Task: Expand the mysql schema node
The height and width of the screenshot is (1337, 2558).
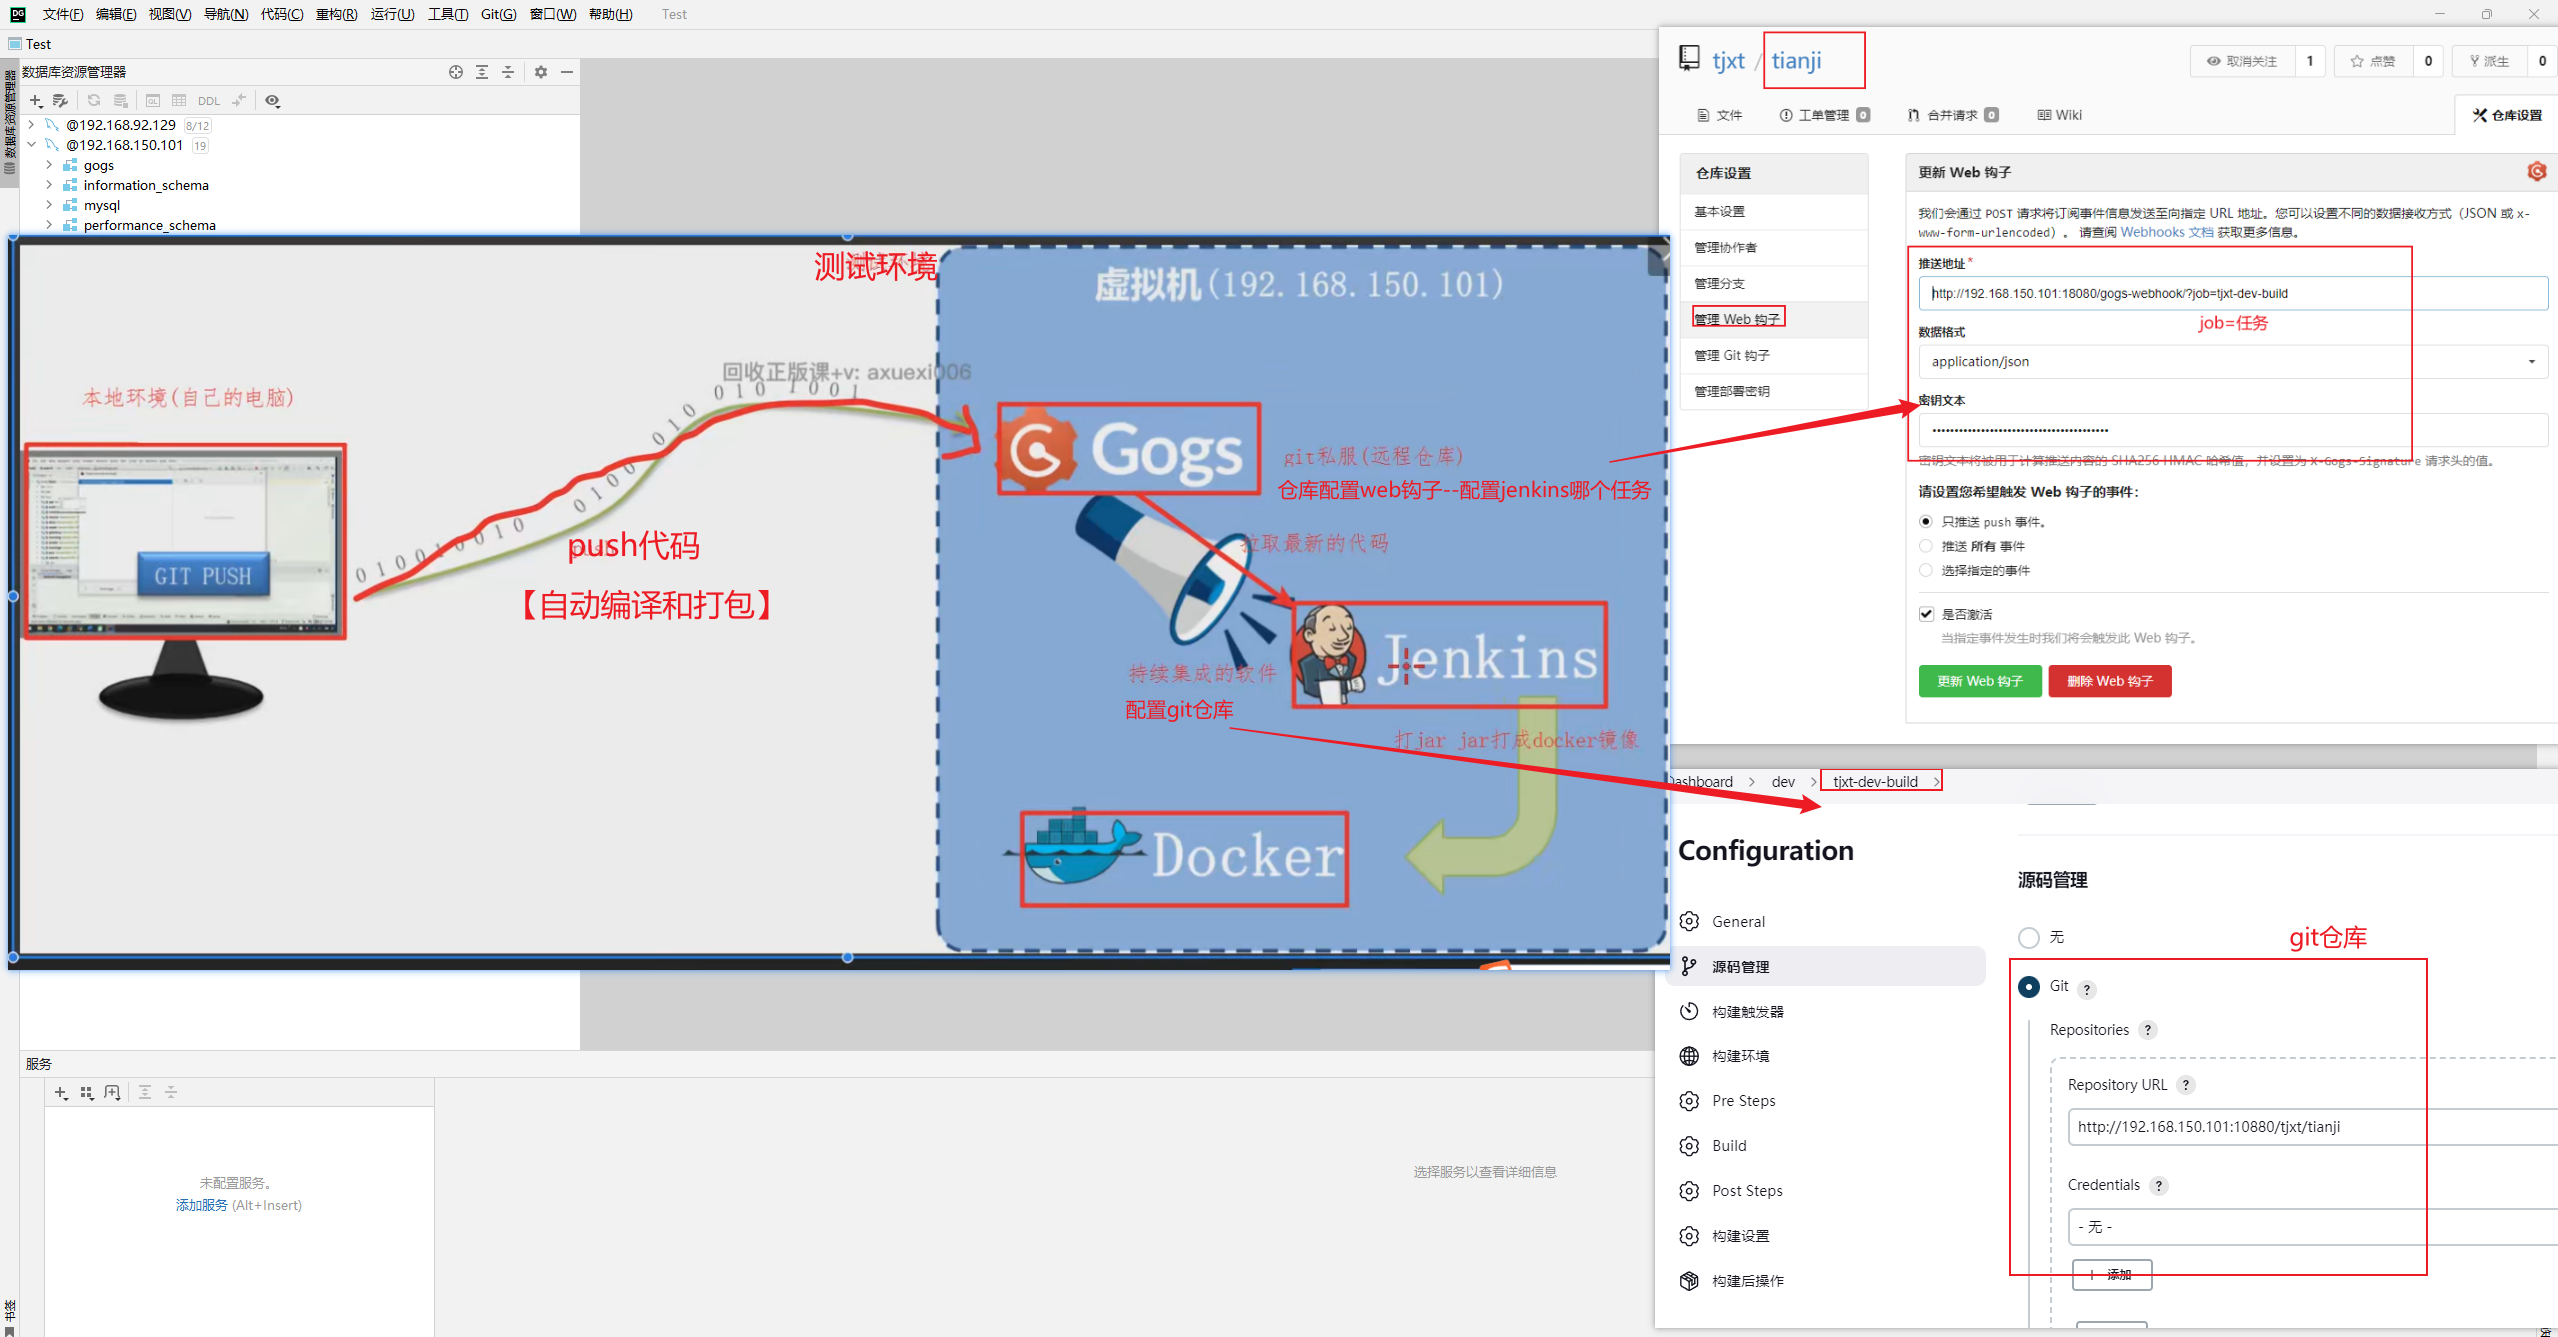Action: [49, 205]
